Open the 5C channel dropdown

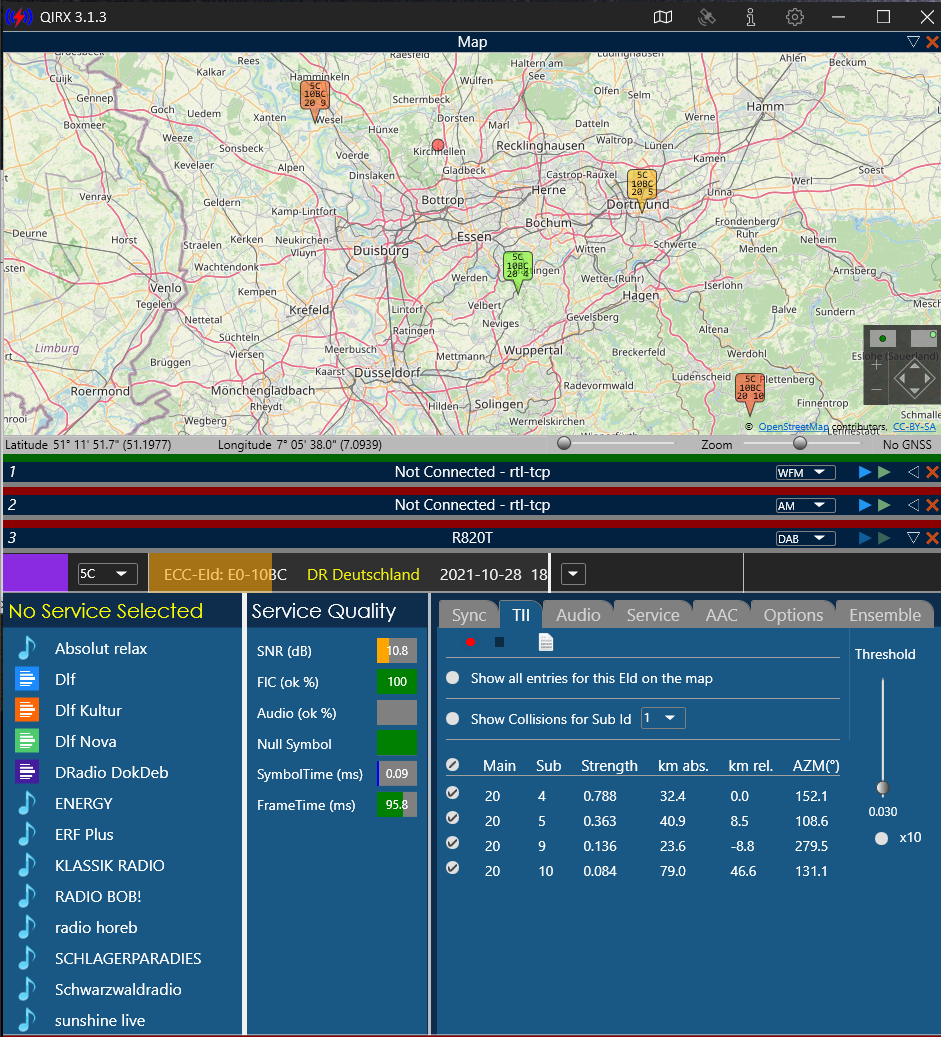(108, 574)
